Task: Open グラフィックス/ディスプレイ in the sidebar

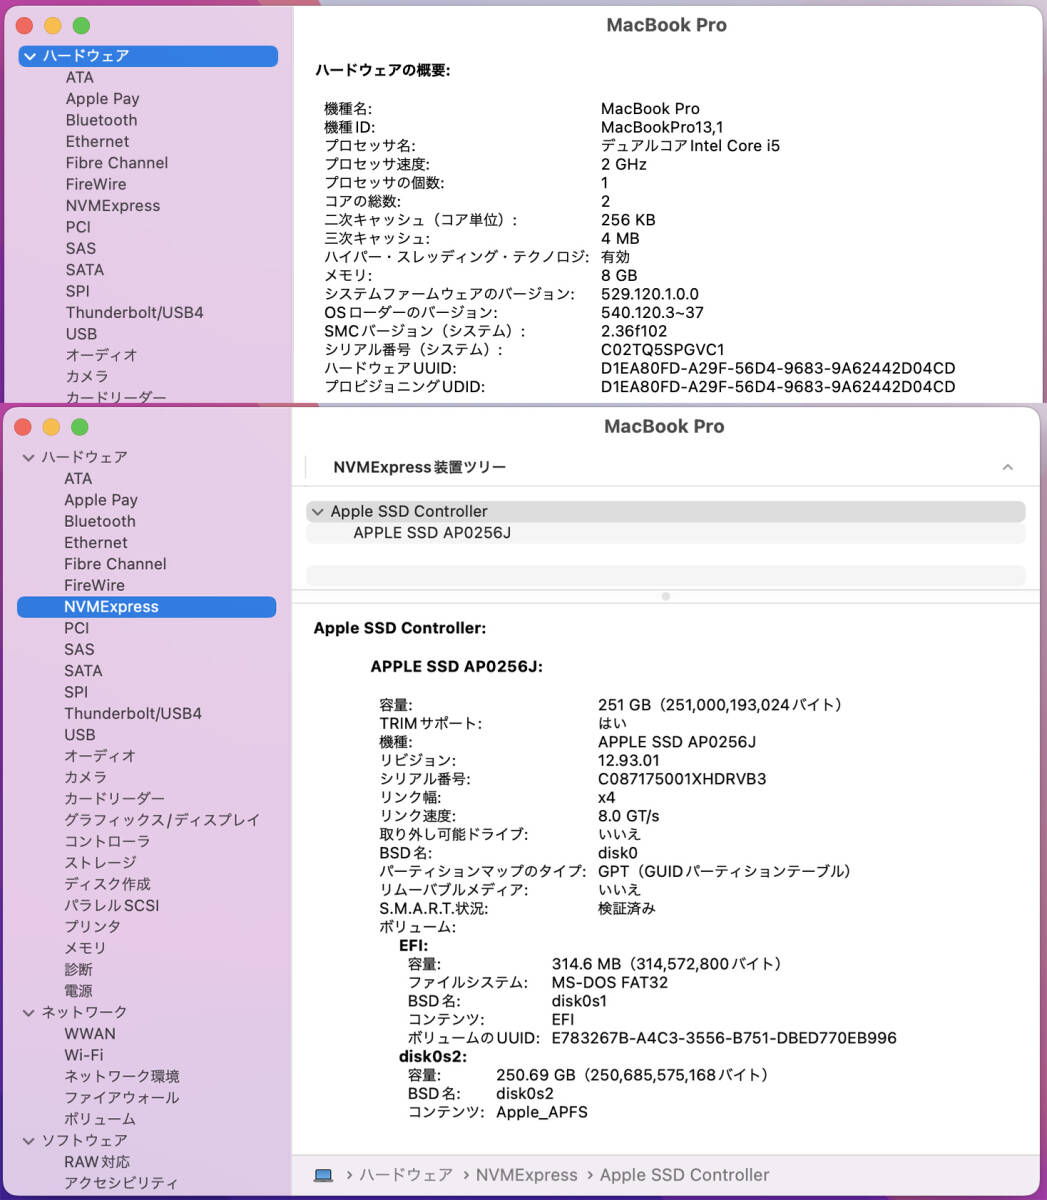Action: (x=162, y=820)
